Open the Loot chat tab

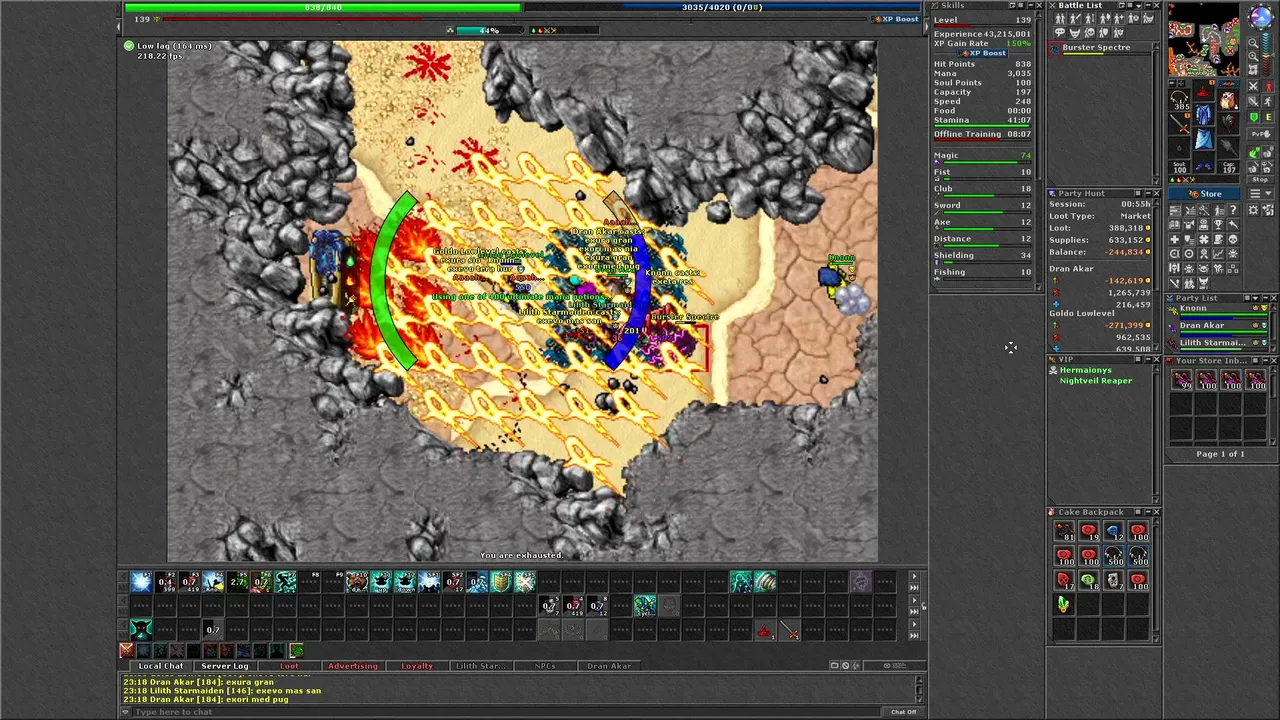(289, 666)
